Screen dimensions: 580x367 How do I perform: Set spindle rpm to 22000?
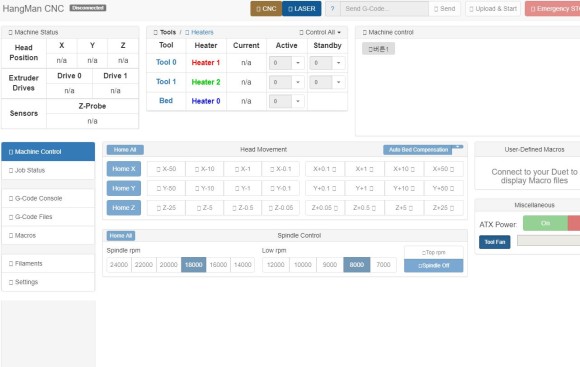tap(144, 265)
